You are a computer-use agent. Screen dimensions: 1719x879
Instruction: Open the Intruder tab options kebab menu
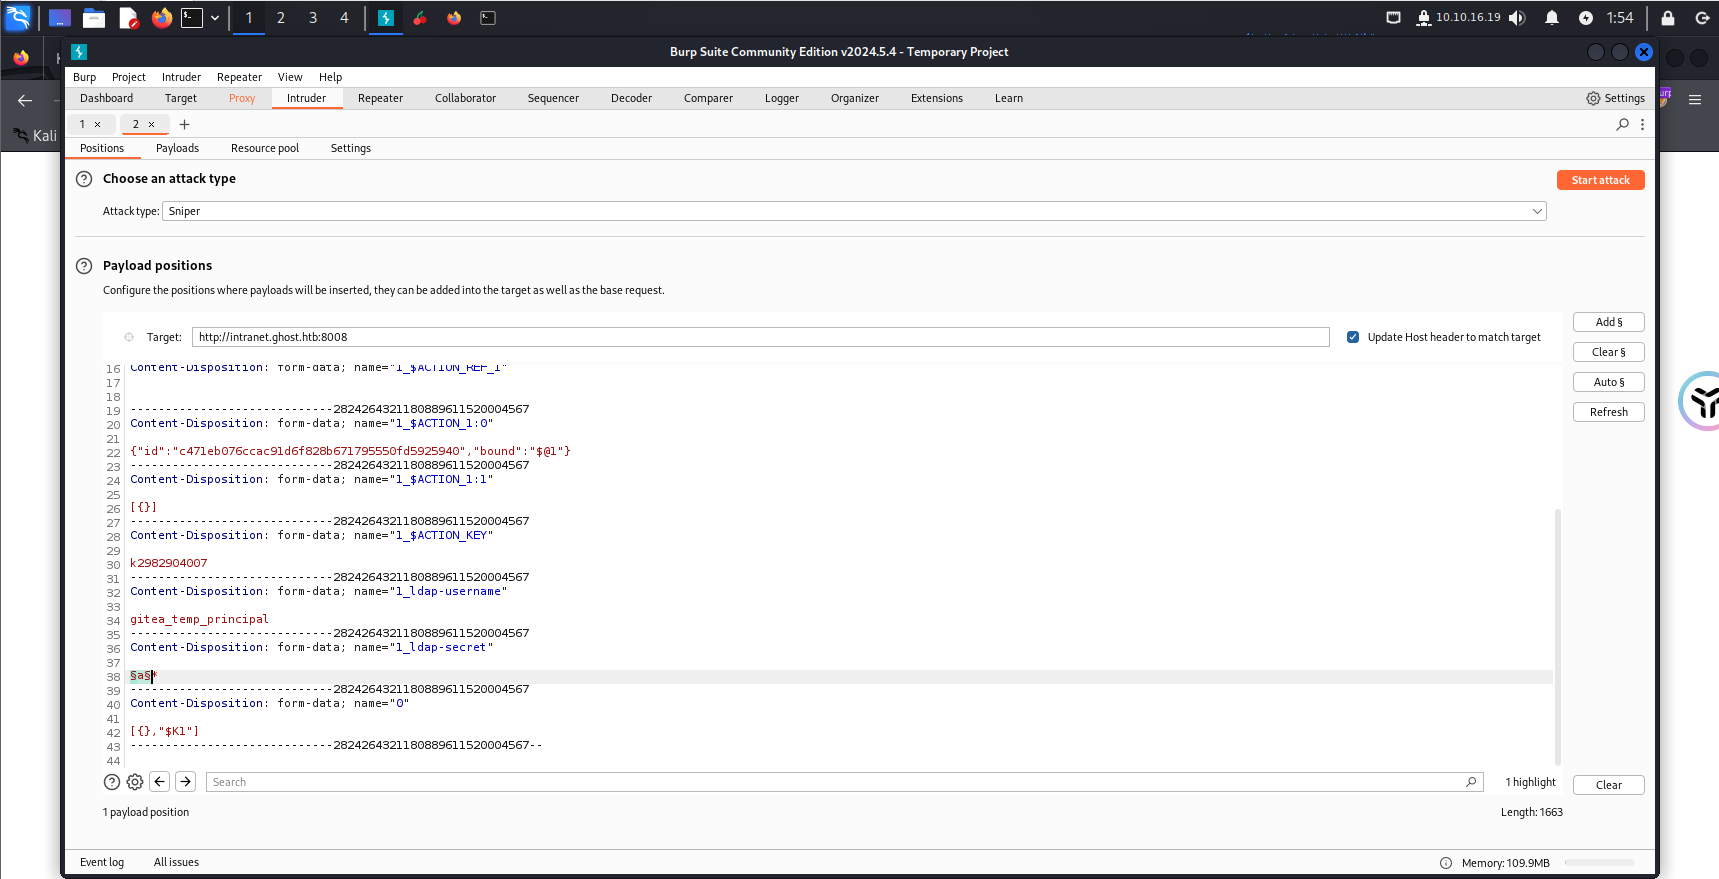pos(1642,124)
